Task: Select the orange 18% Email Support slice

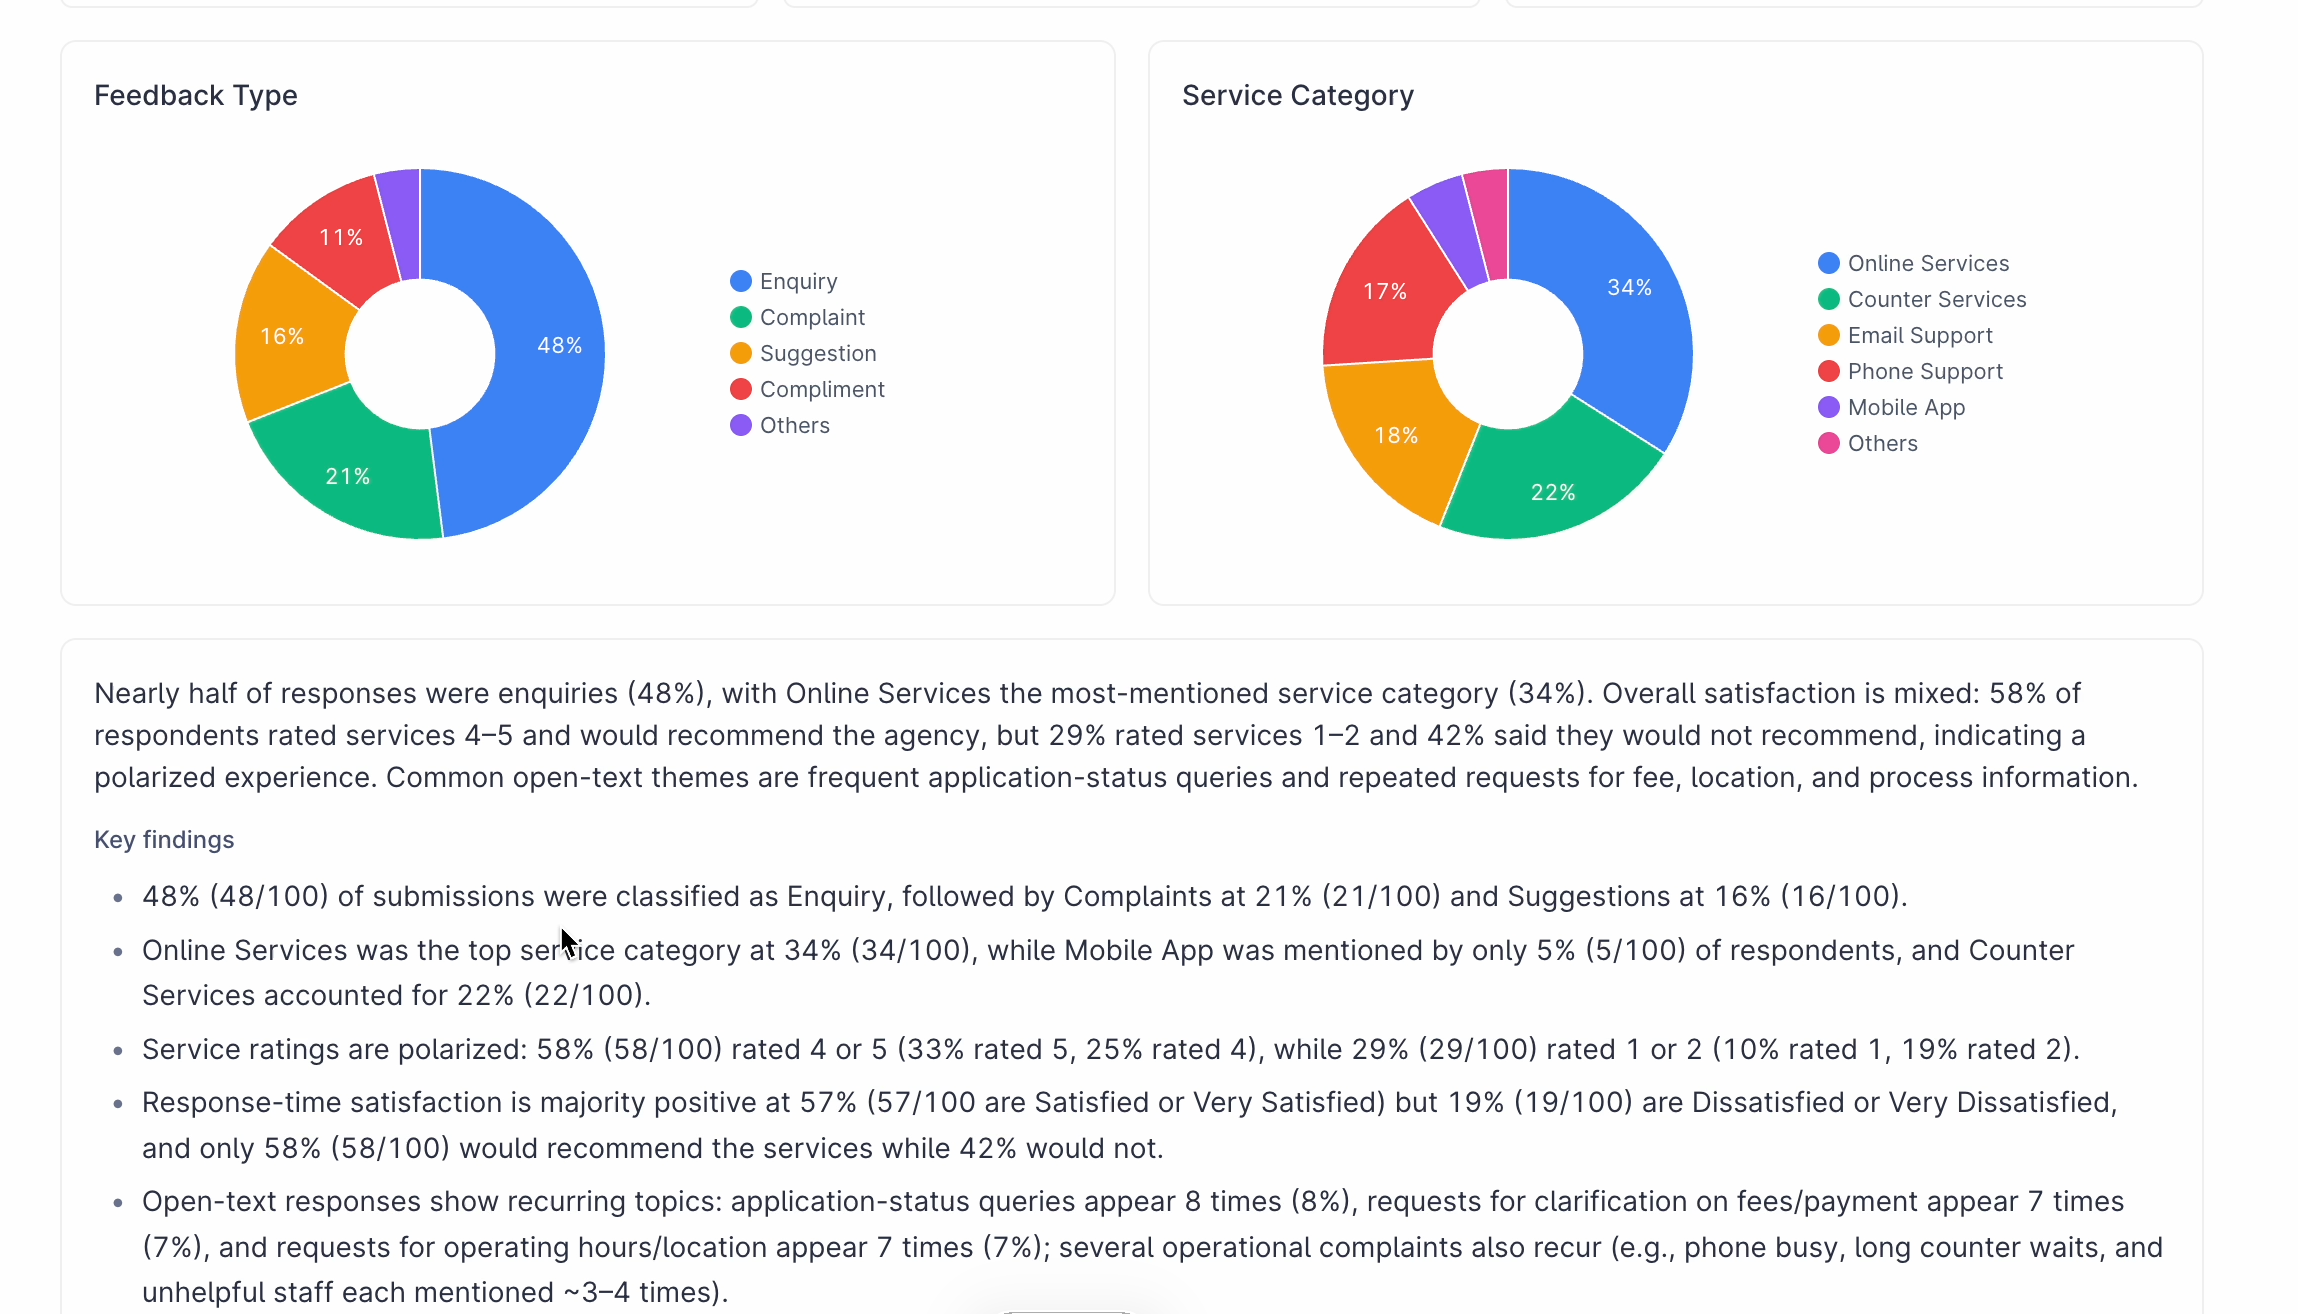Action: click(x=1395, y=435)
